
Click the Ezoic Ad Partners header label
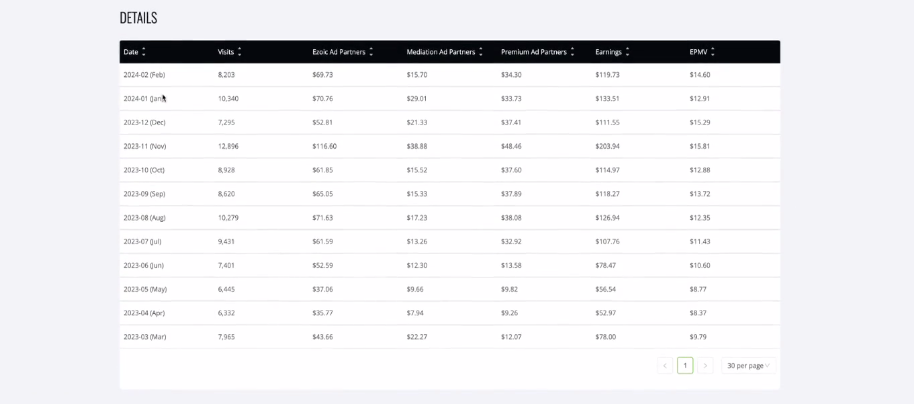[339, 52]
